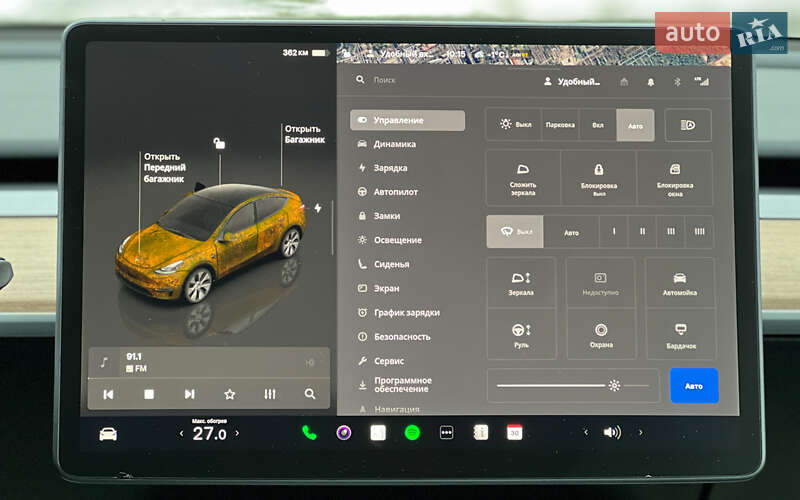Open the all apps three-dots launcher
The image size is (800, 500).
pos(446,433)
